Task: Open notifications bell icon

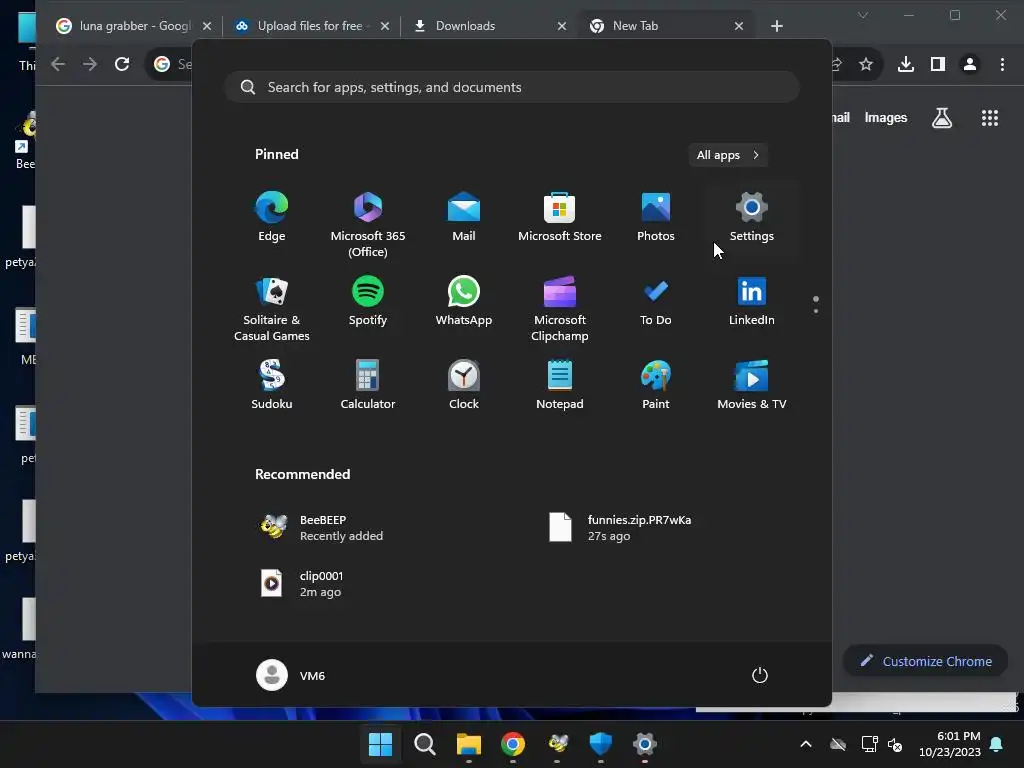Action: (x=997, y=744)
